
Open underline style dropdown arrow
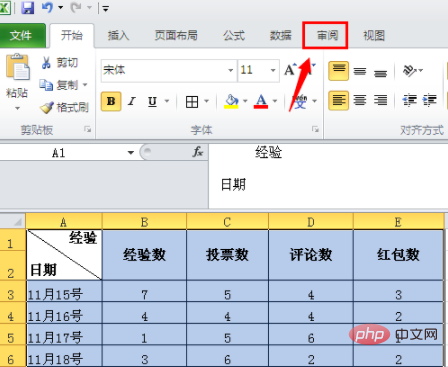point(167,101)
